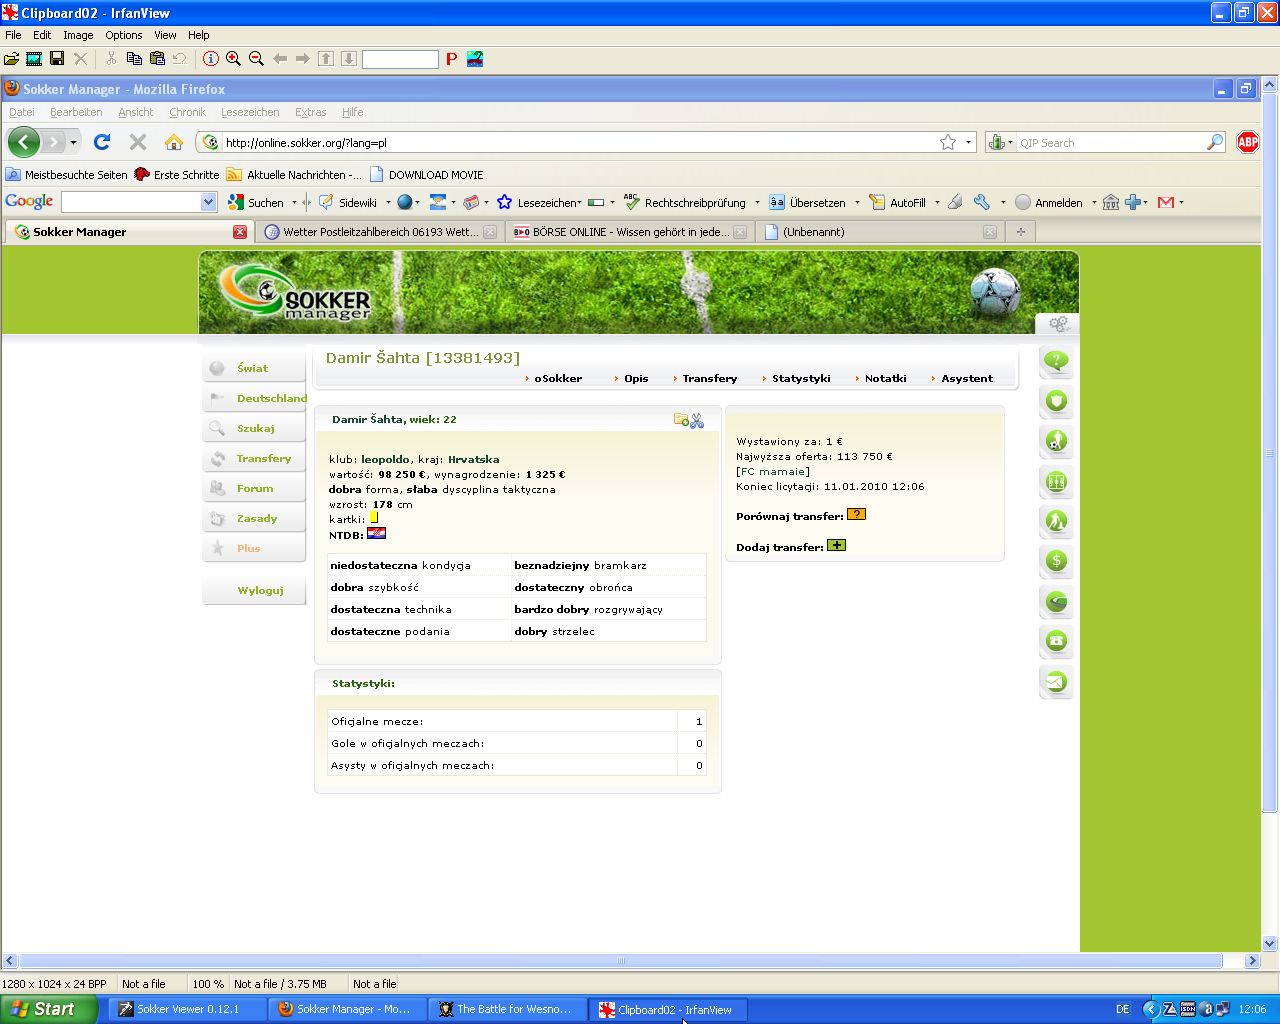Click the horizontal scrollbar at bottom

[620, 961]
